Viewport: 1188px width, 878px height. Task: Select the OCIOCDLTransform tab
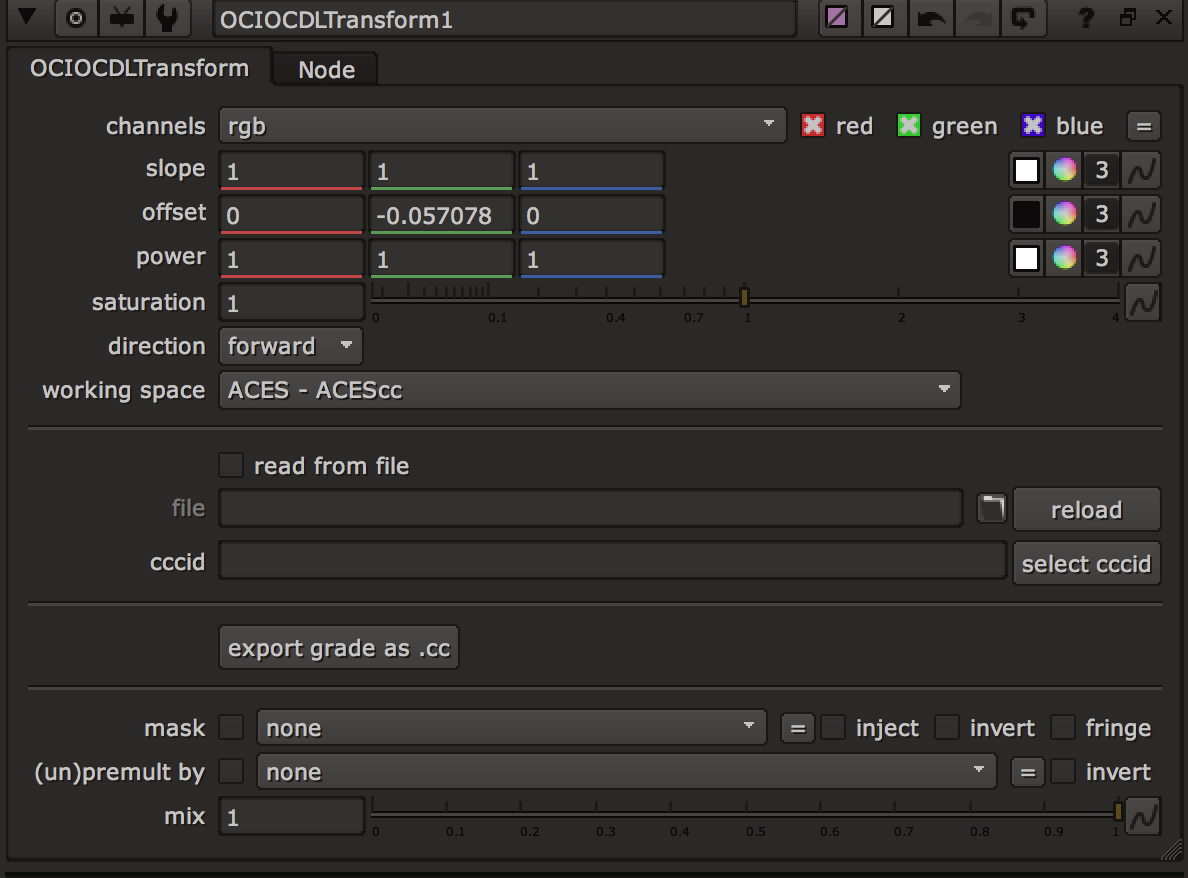click(139, 69)
